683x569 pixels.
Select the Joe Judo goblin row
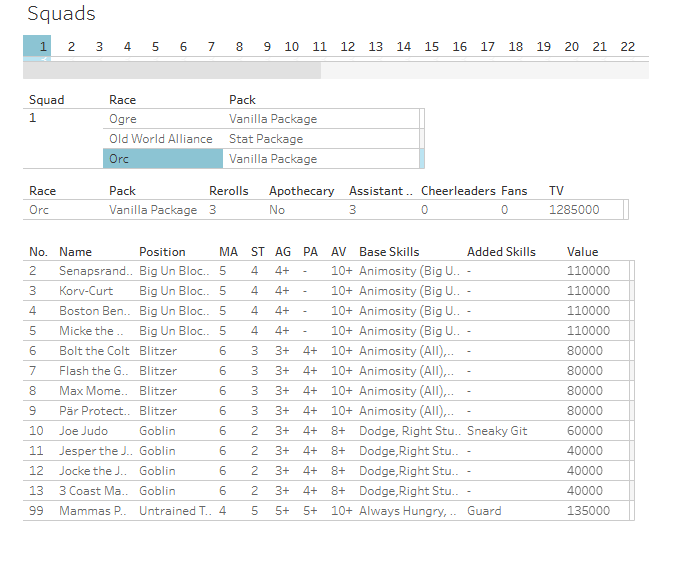83,431
